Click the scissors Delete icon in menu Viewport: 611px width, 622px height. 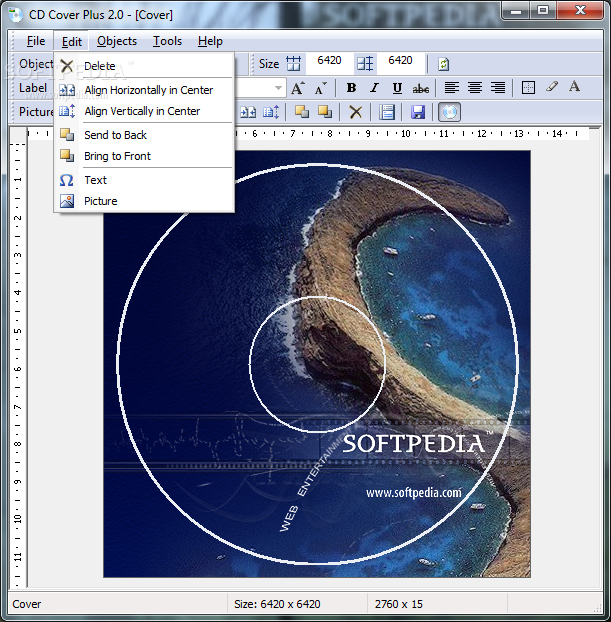click(x=67, y=66)
